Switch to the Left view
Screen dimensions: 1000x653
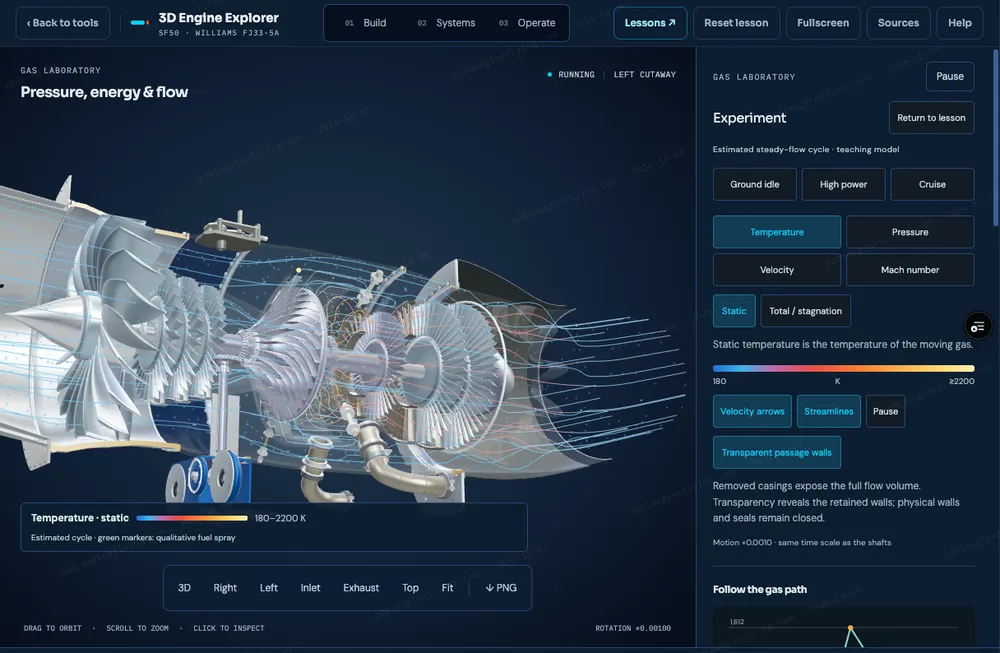click(268, 588)
